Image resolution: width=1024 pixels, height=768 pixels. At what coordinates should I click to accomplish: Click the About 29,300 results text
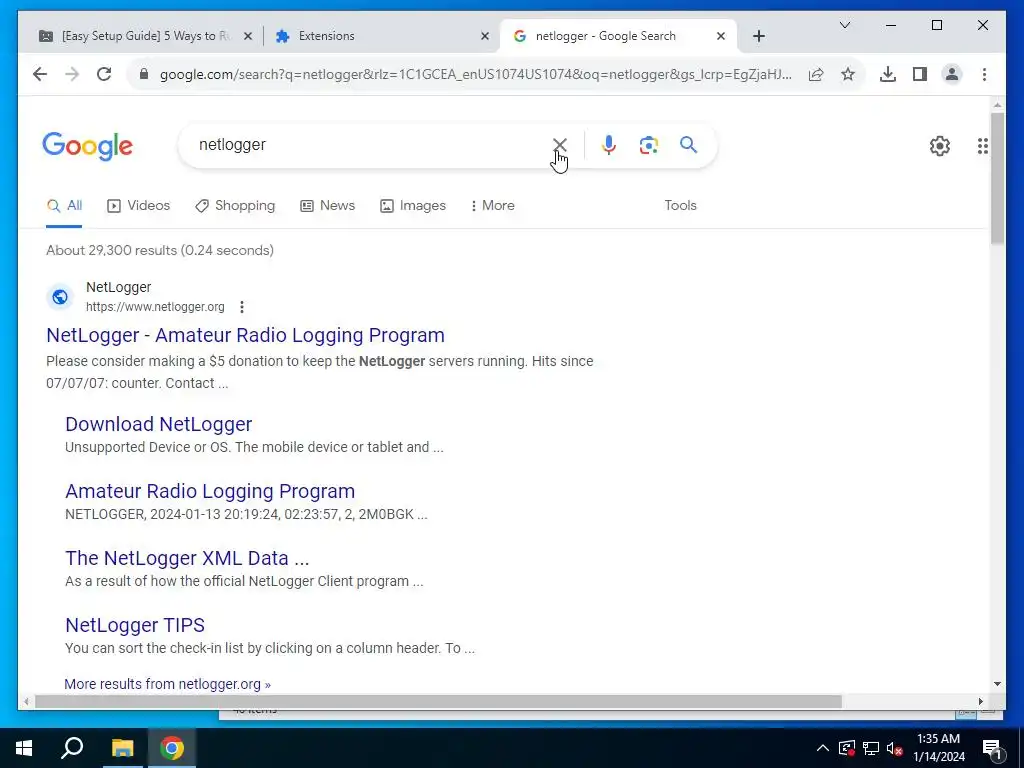coord(160,251)
